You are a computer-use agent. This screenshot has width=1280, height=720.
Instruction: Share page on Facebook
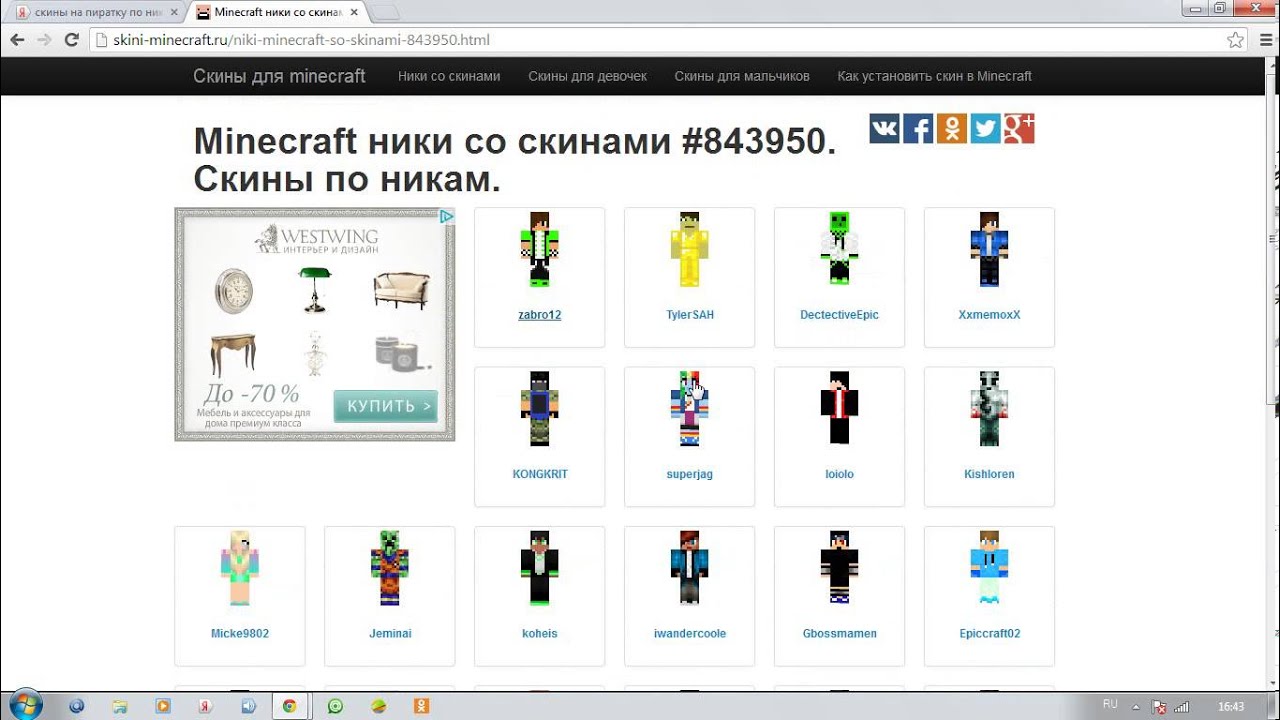(918, 128)
